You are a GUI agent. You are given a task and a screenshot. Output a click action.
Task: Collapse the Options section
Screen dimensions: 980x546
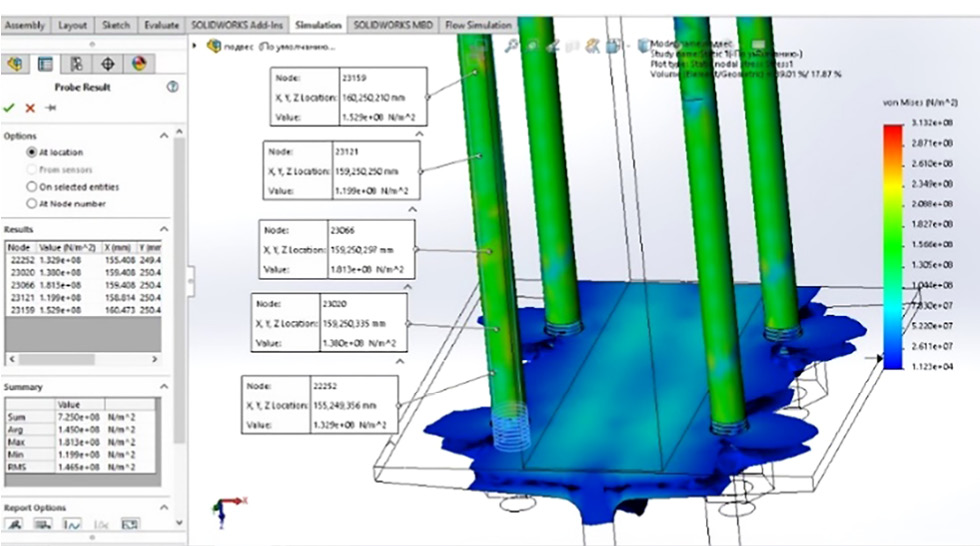point(164,135)
